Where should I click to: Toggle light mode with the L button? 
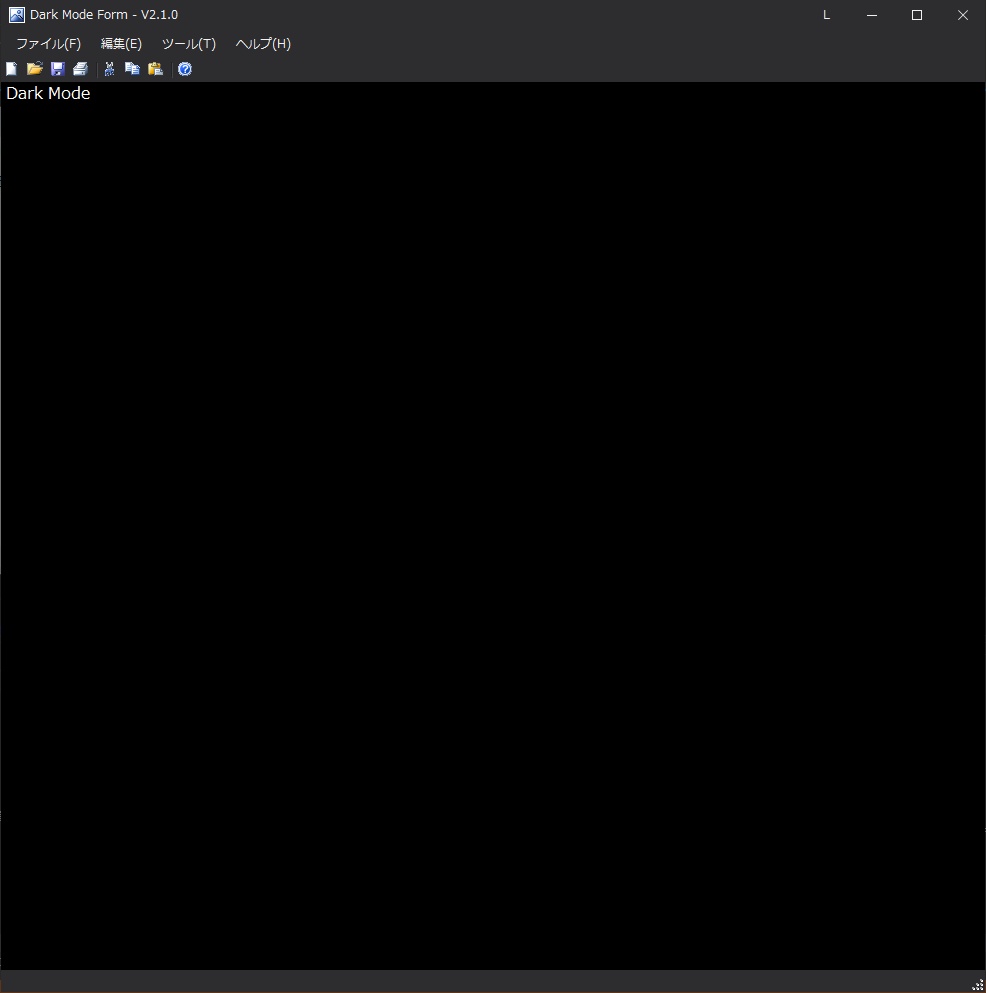point(826,15)
